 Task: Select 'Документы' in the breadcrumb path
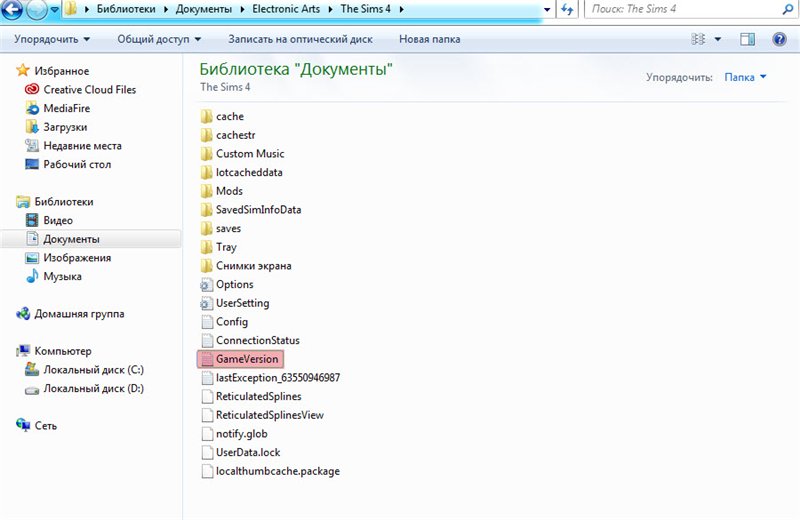click(204, 9)
